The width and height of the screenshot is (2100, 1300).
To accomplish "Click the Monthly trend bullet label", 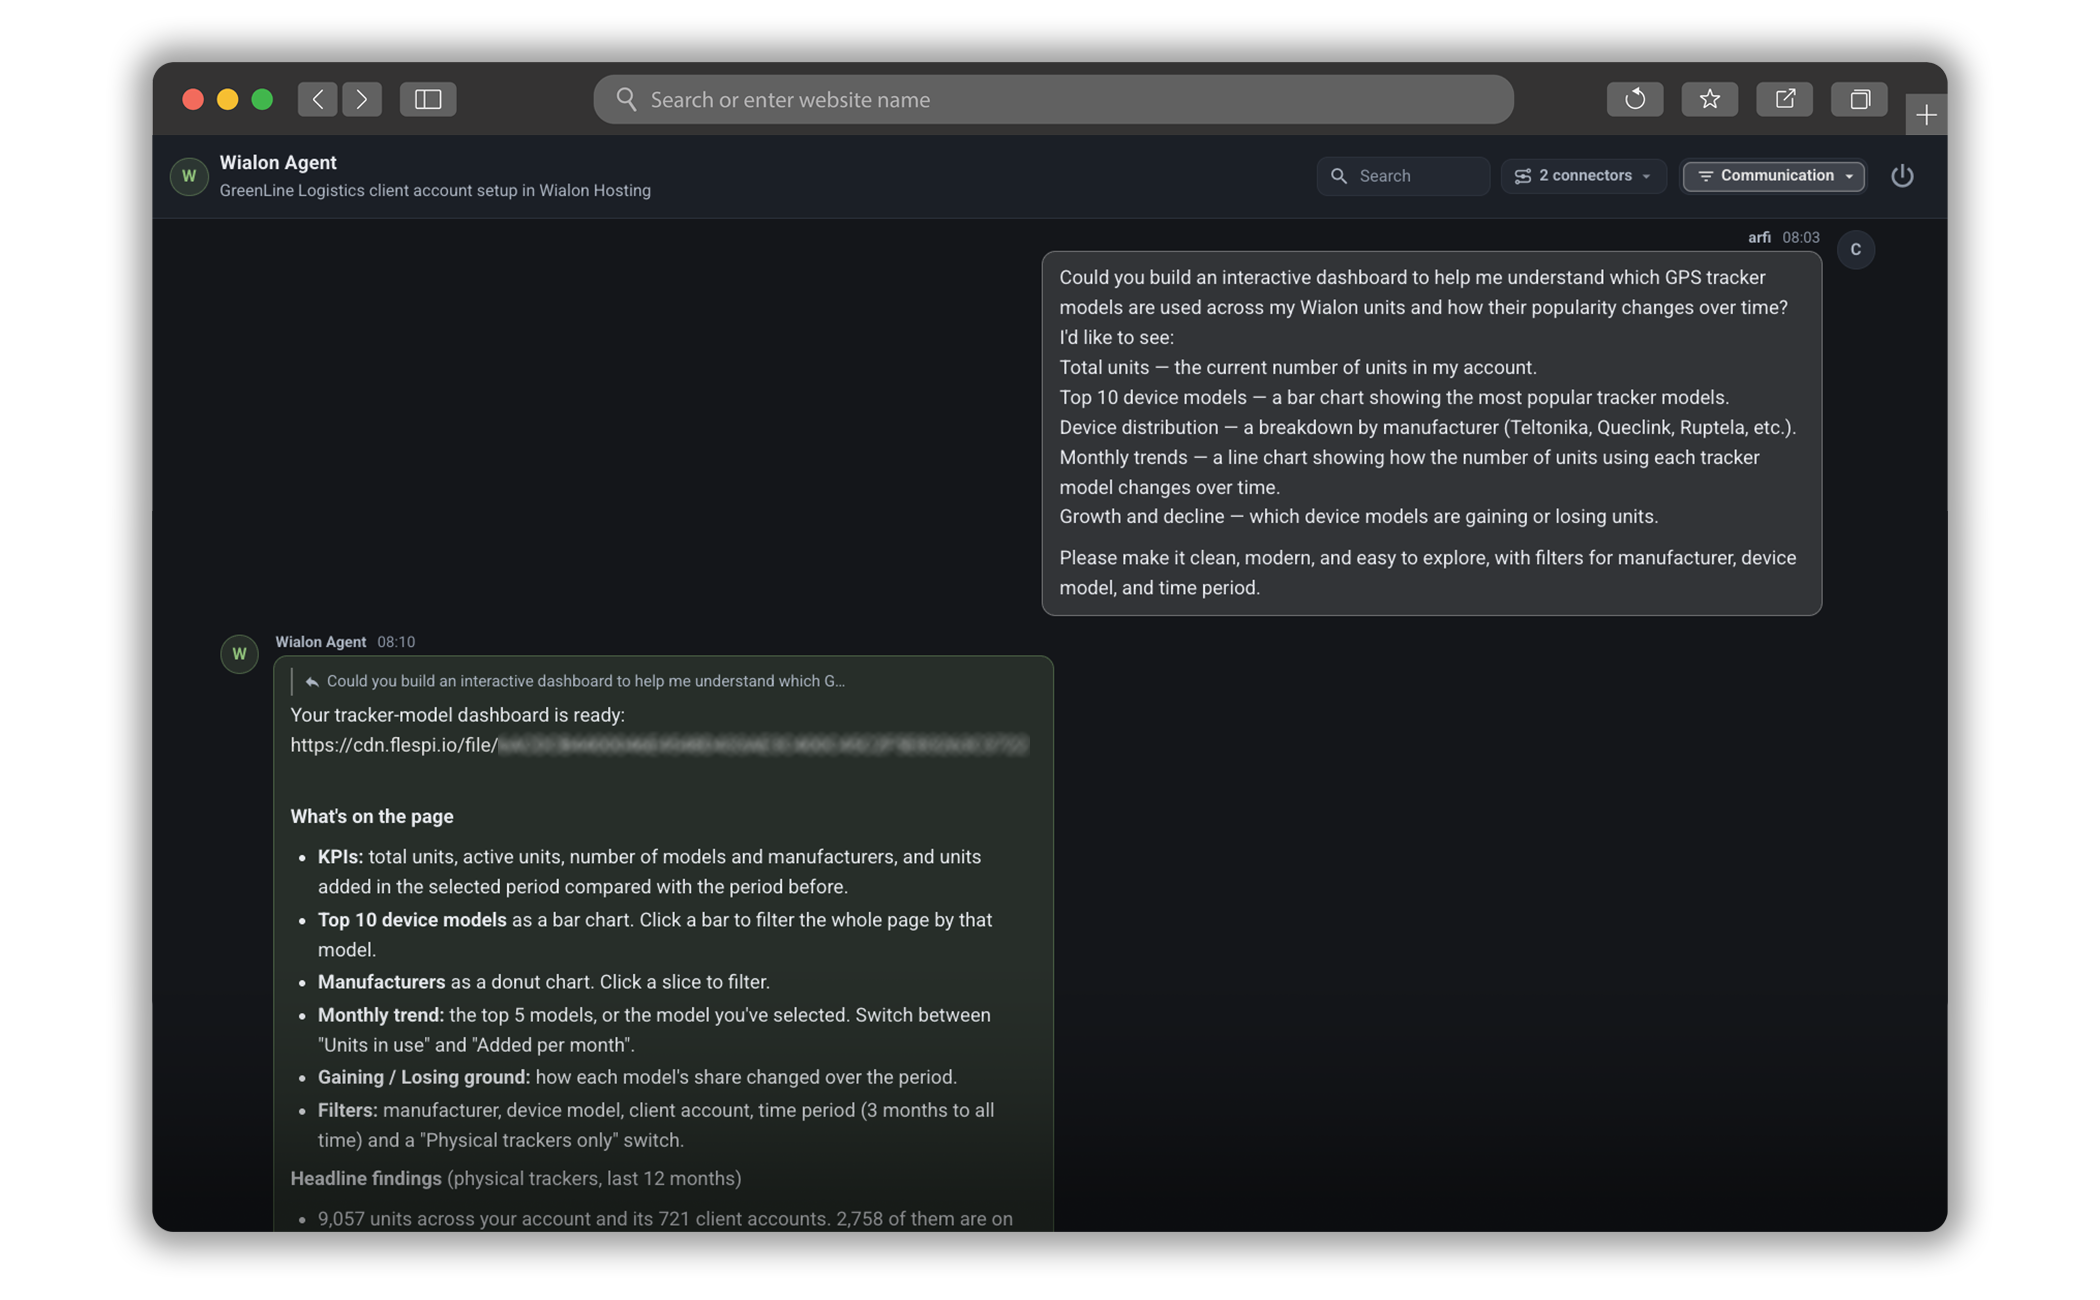I will point(381,1015).
